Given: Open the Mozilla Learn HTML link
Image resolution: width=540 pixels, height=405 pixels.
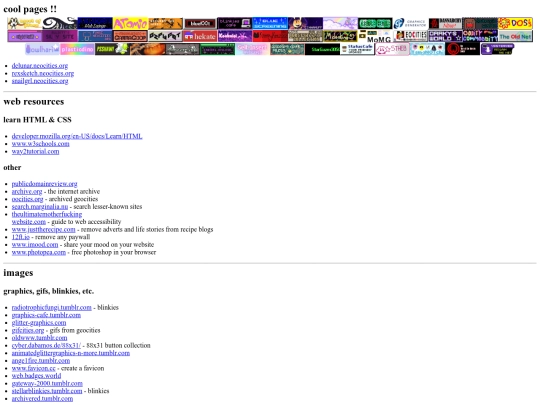Looking at the screenshot, I should pyautogui.click(x=77, y=136).
